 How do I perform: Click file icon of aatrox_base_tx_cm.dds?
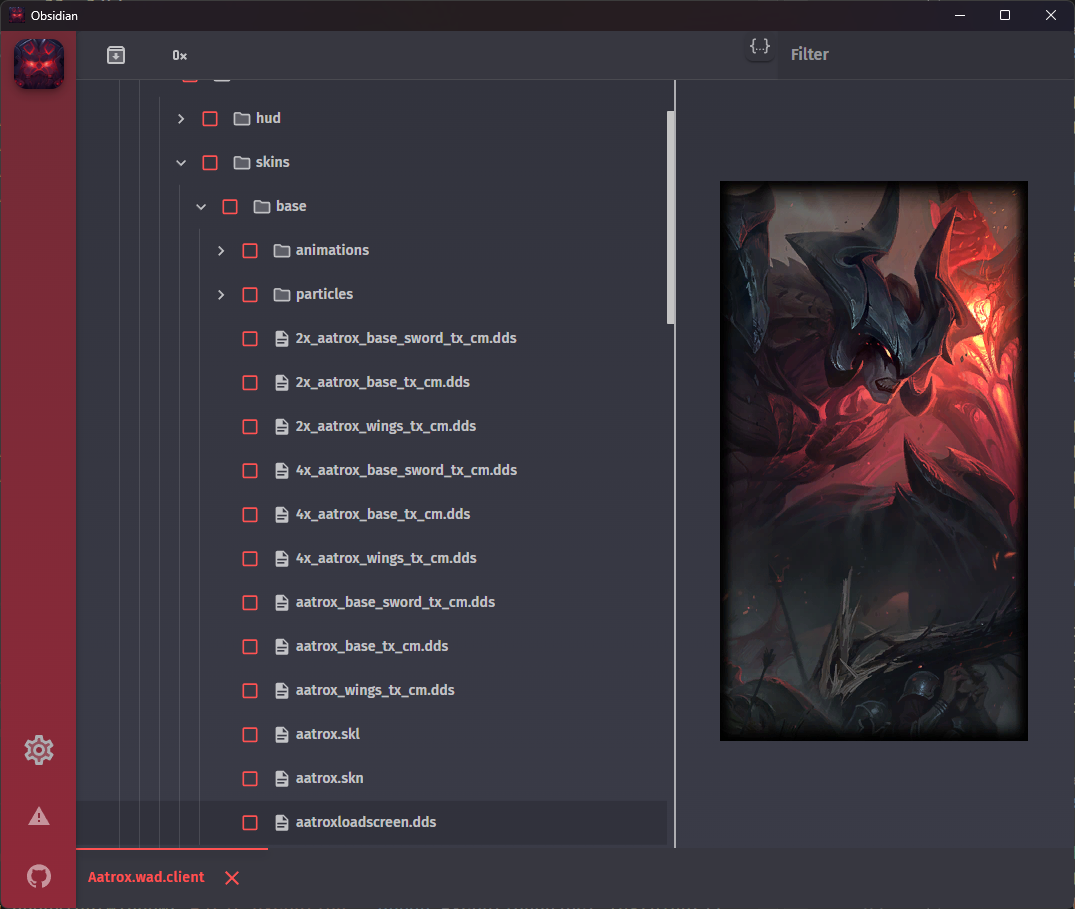pyautogui.click(x=281, y=646)
